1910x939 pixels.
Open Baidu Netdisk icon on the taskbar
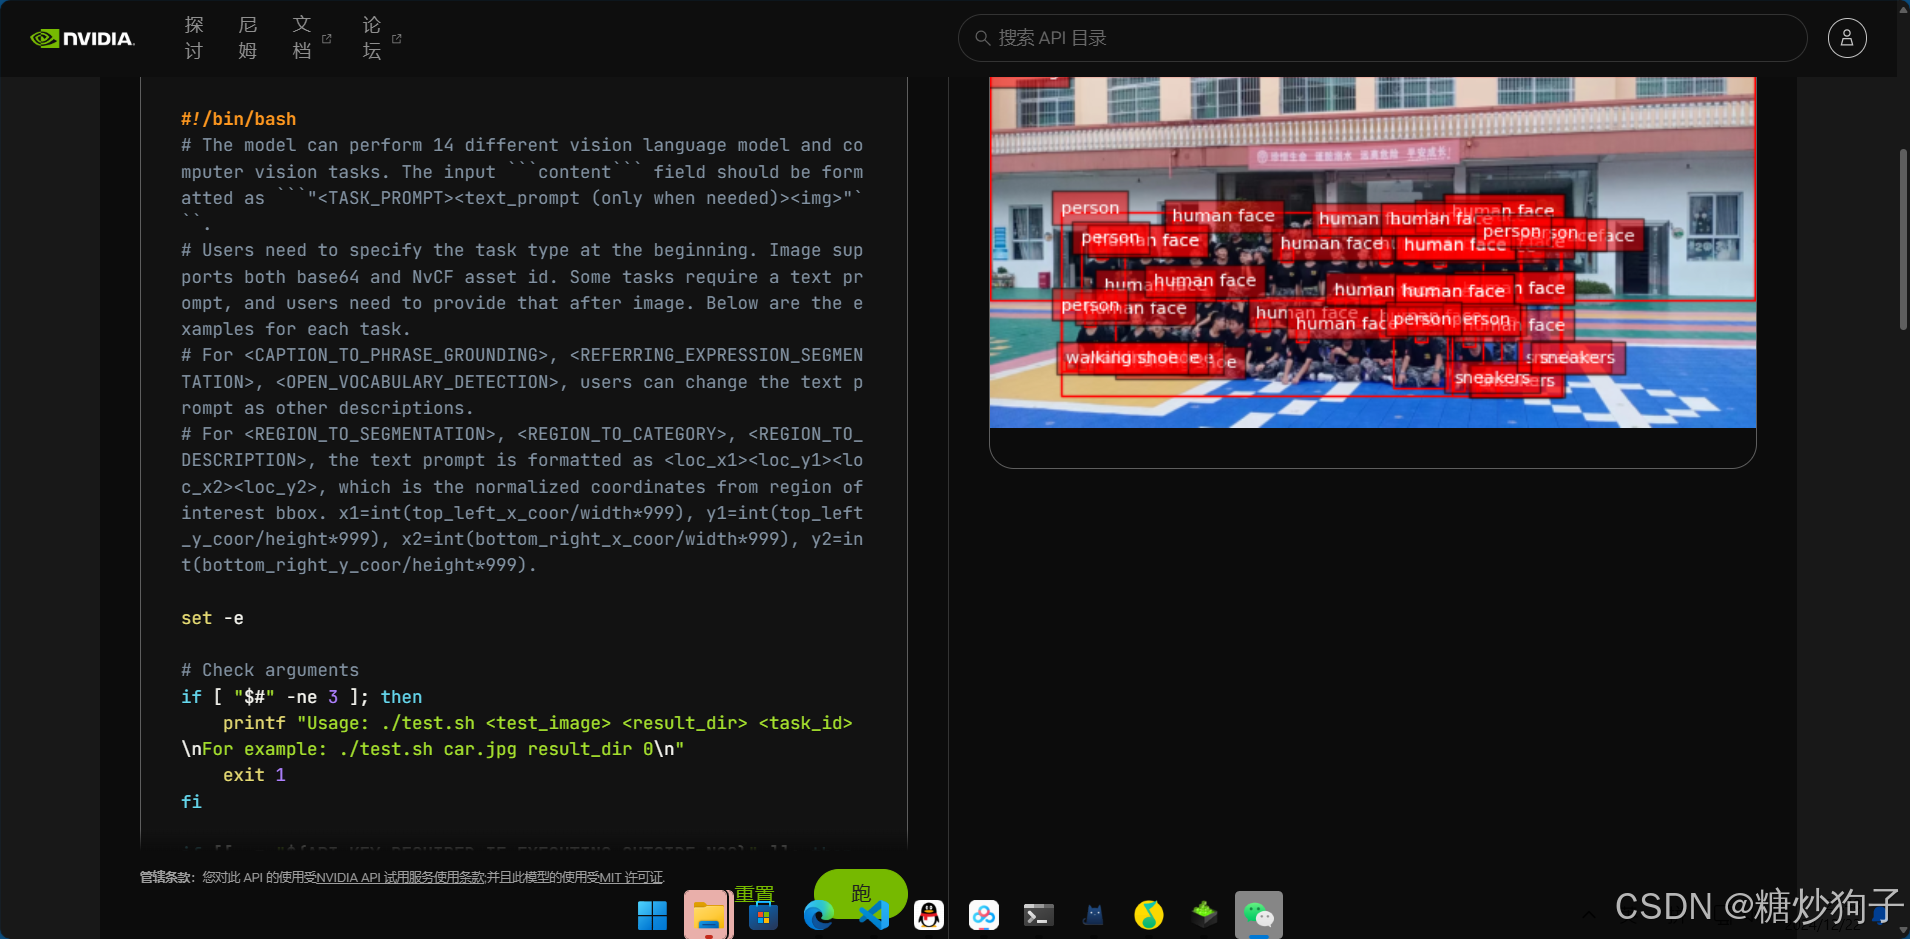pyautogui.click(x=984, y=915)
